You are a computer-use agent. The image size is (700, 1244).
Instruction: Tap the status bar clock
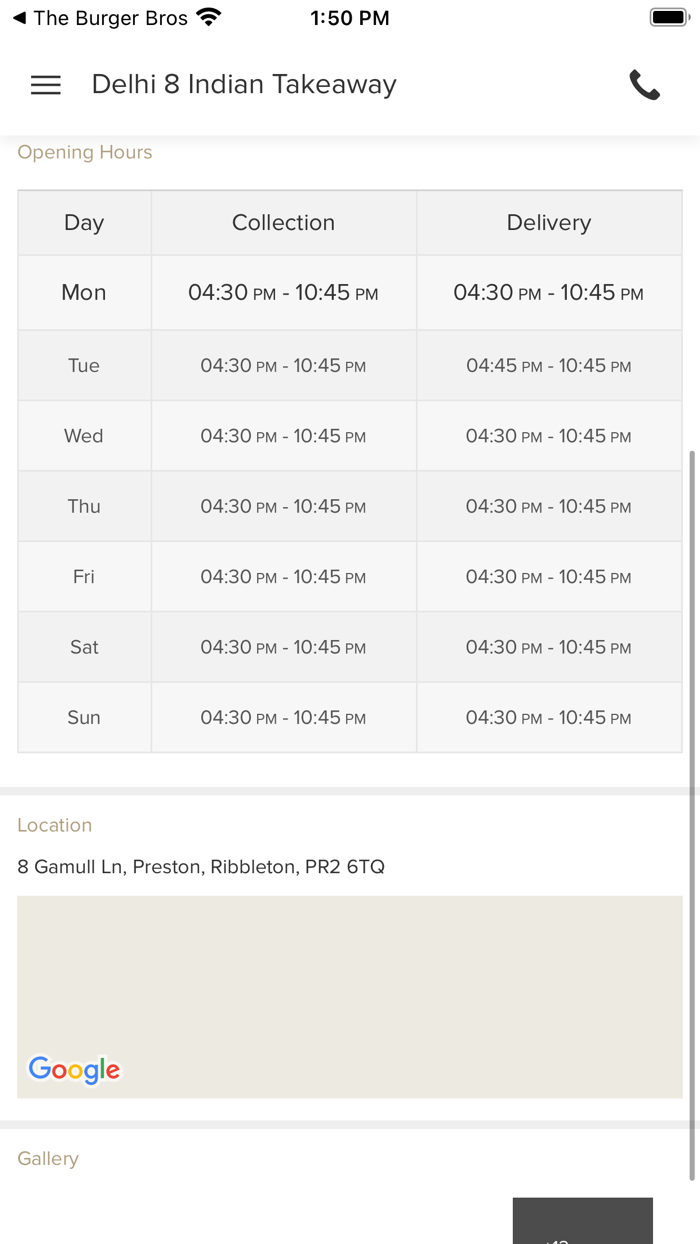click(349, 18)
